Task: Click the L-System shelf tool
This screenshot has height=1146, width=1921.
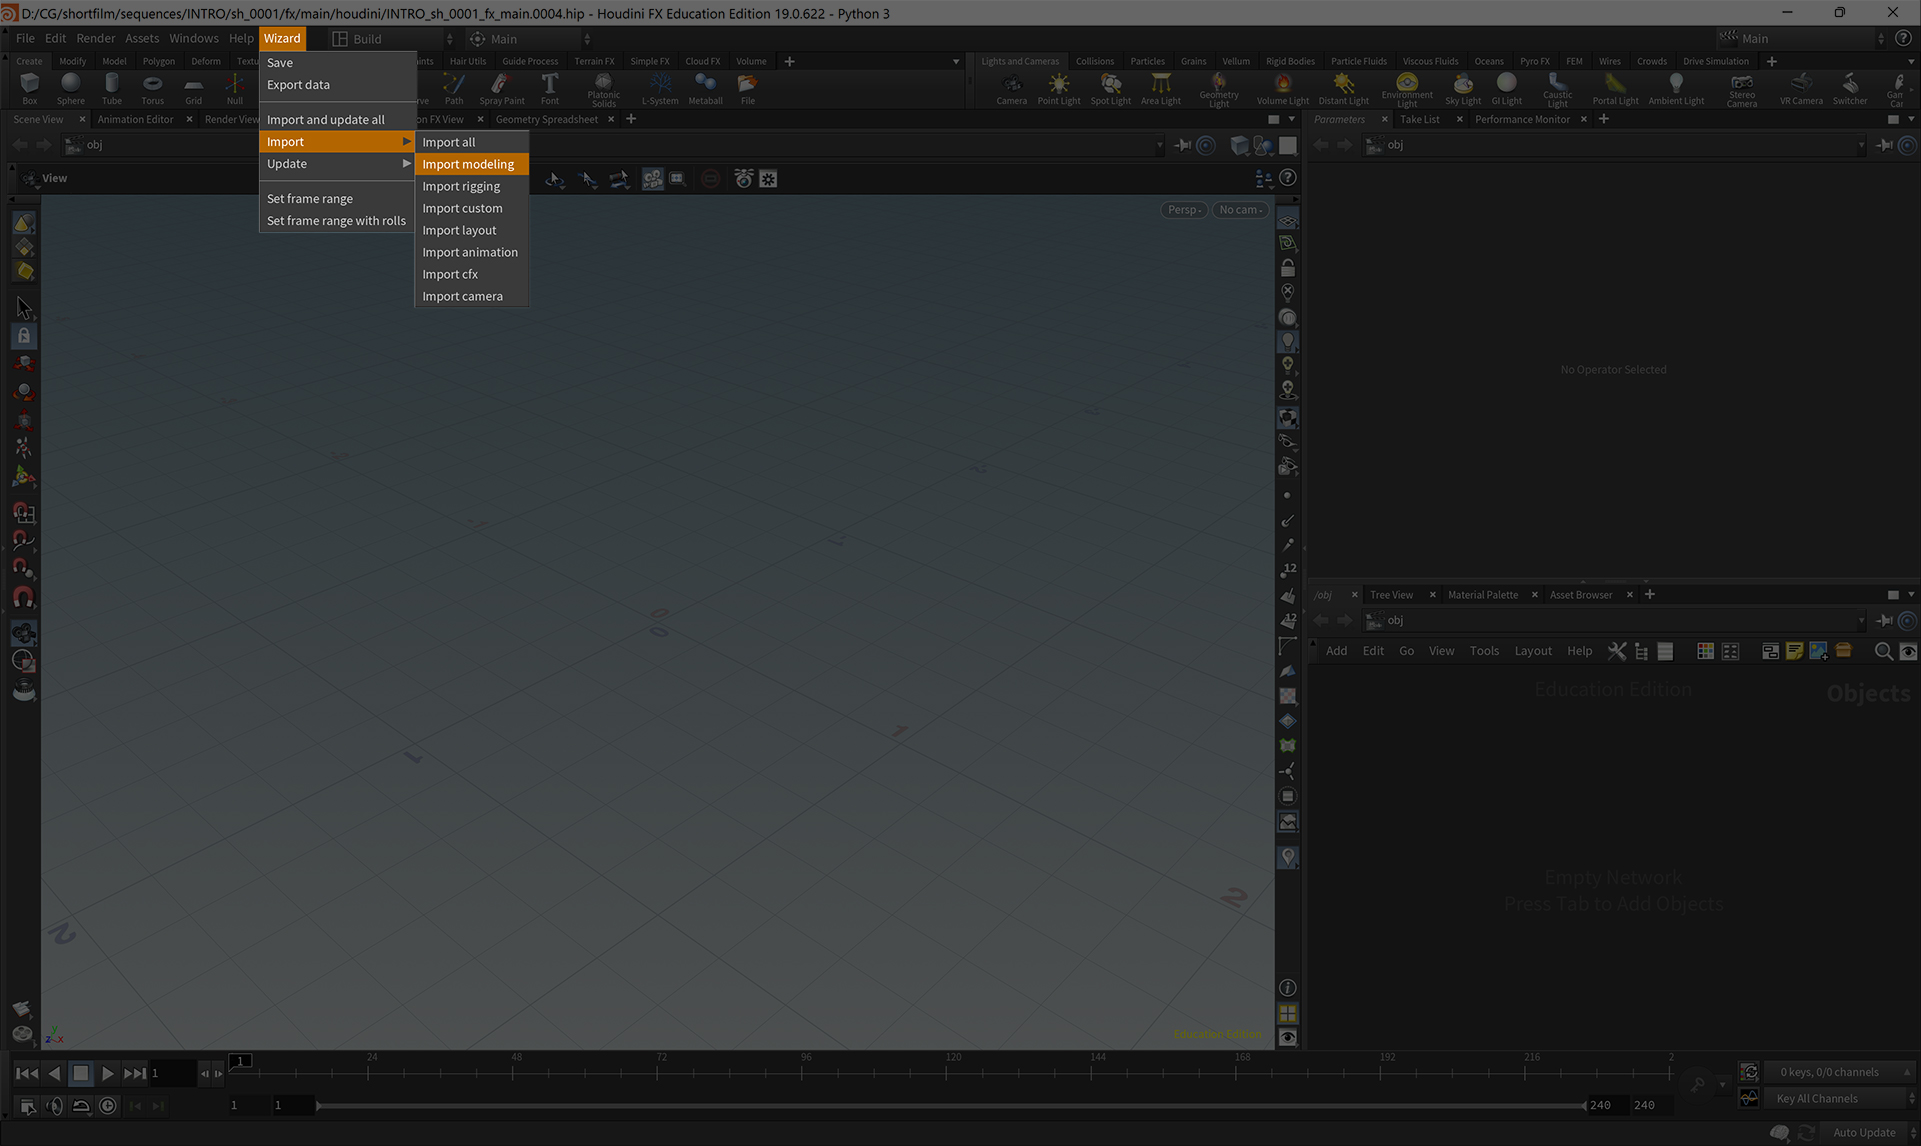Action: pyautogui.click(x=660, y=88)
